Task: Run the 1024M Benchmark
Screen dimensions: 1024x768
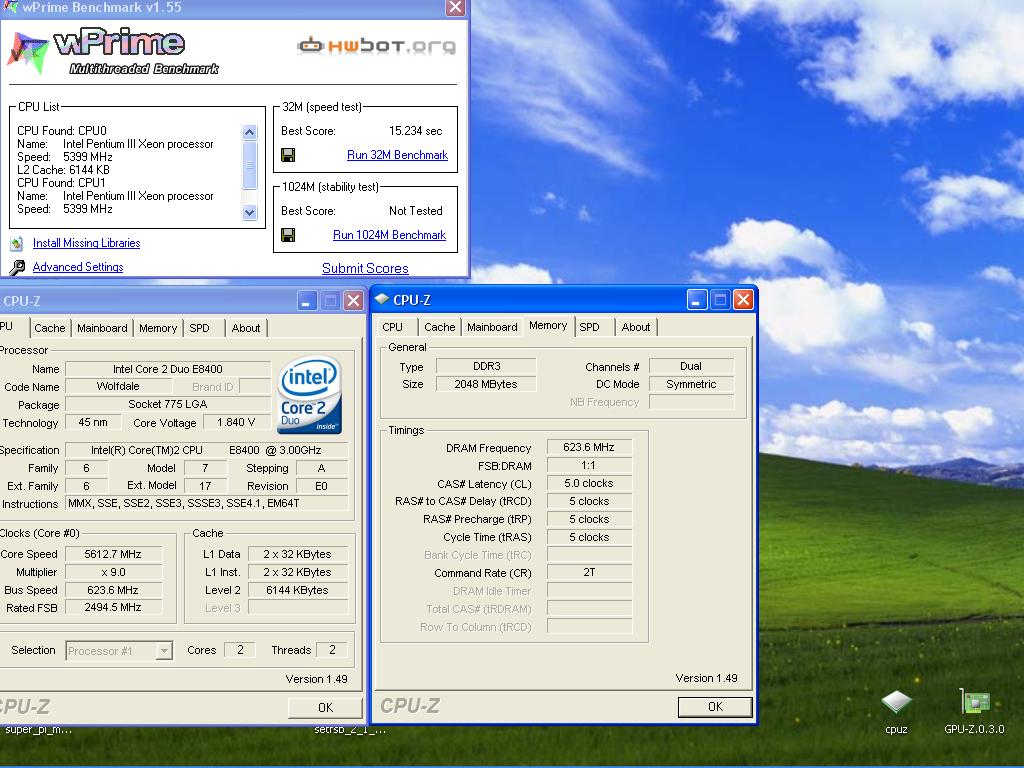Action: (x=389, y=234)
